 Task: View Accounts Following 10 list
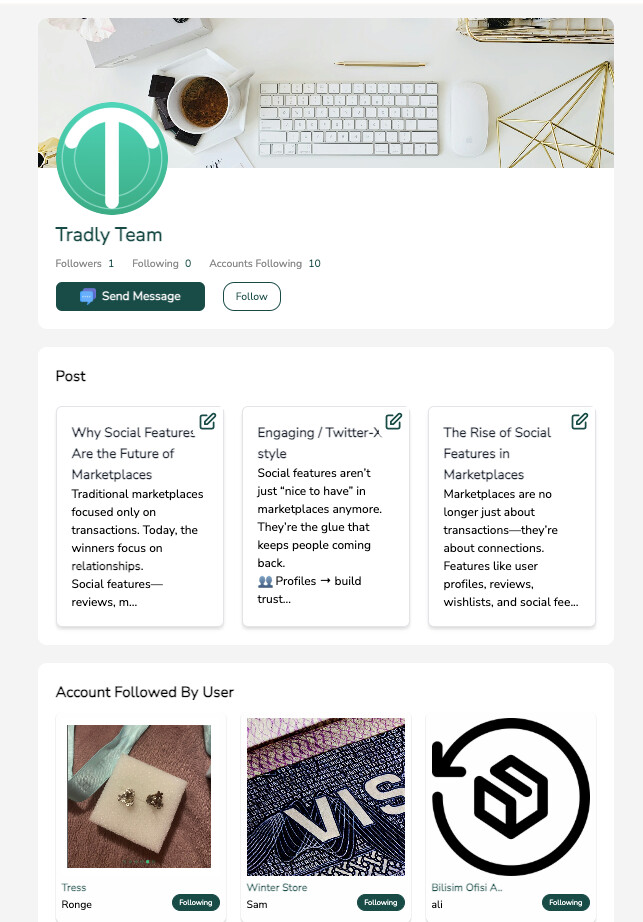[x=265, y=263]
